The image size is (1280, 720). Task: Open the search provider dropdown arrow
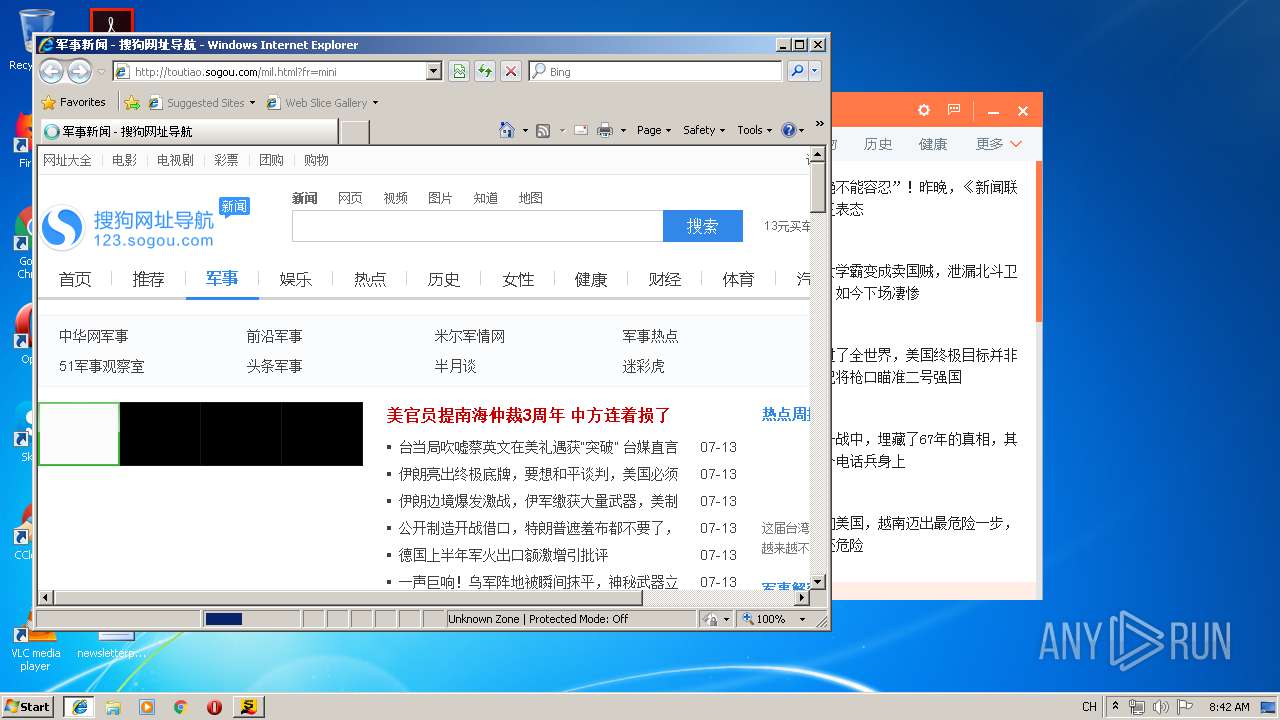[815, 71]
